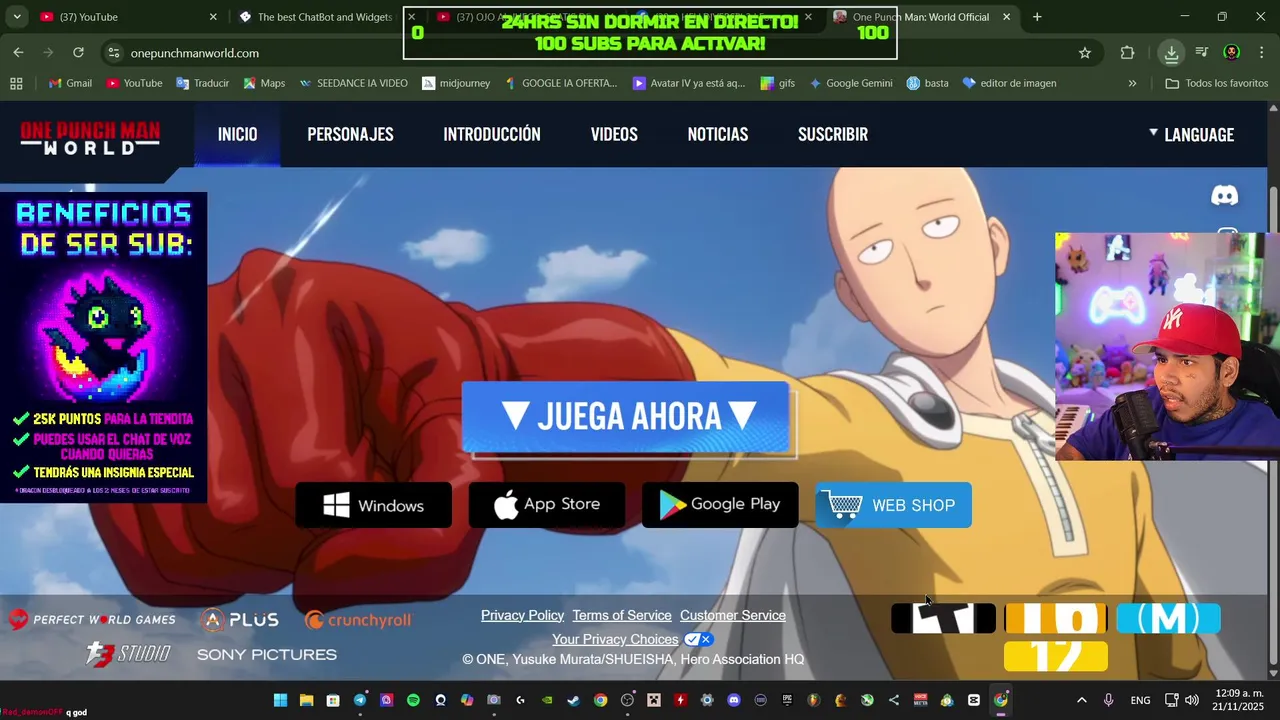Viewport: 1280px width, 720px height.
Task: Open the Windows Start menu
Action: (x=280, y=700)
